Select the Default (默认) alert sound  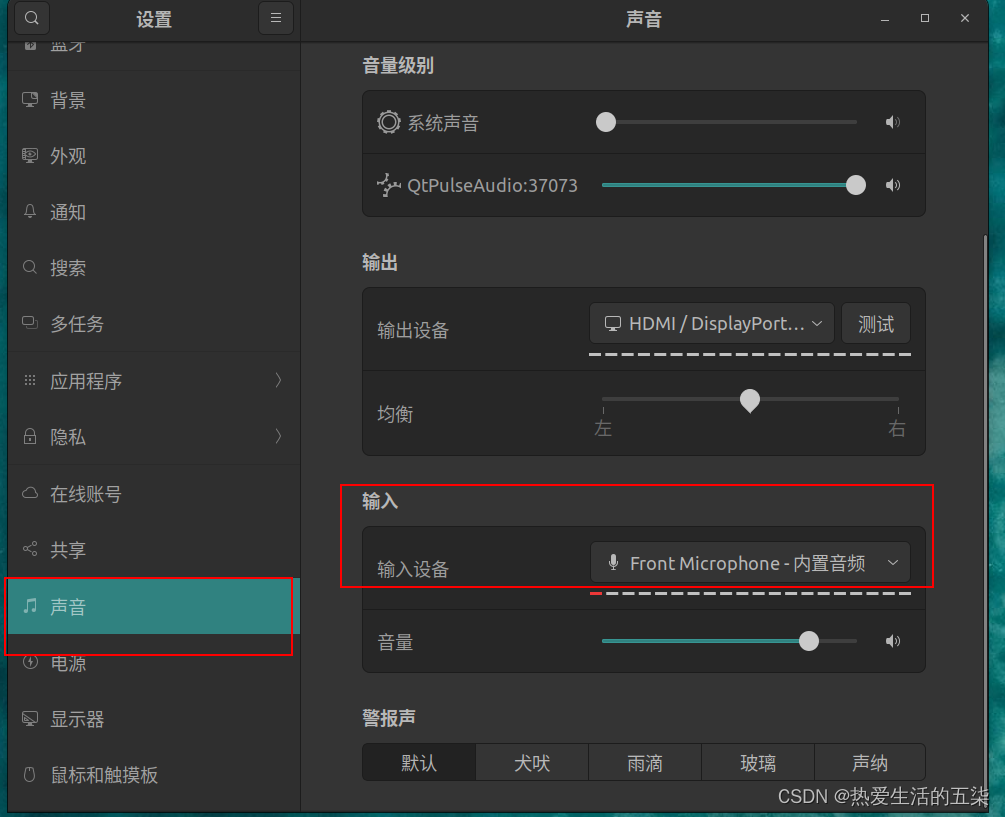(419, 763)
